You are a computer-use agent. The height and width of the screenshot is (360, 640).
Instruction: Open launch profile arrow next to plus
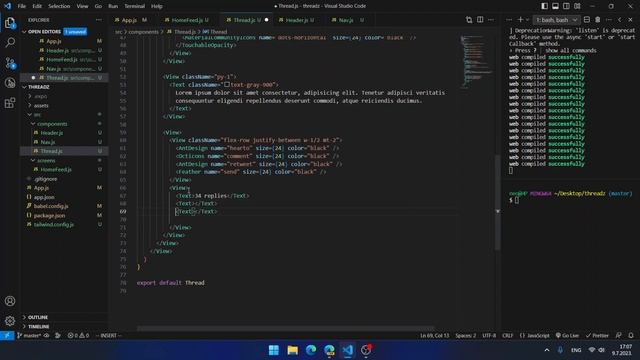pos(527,20)
